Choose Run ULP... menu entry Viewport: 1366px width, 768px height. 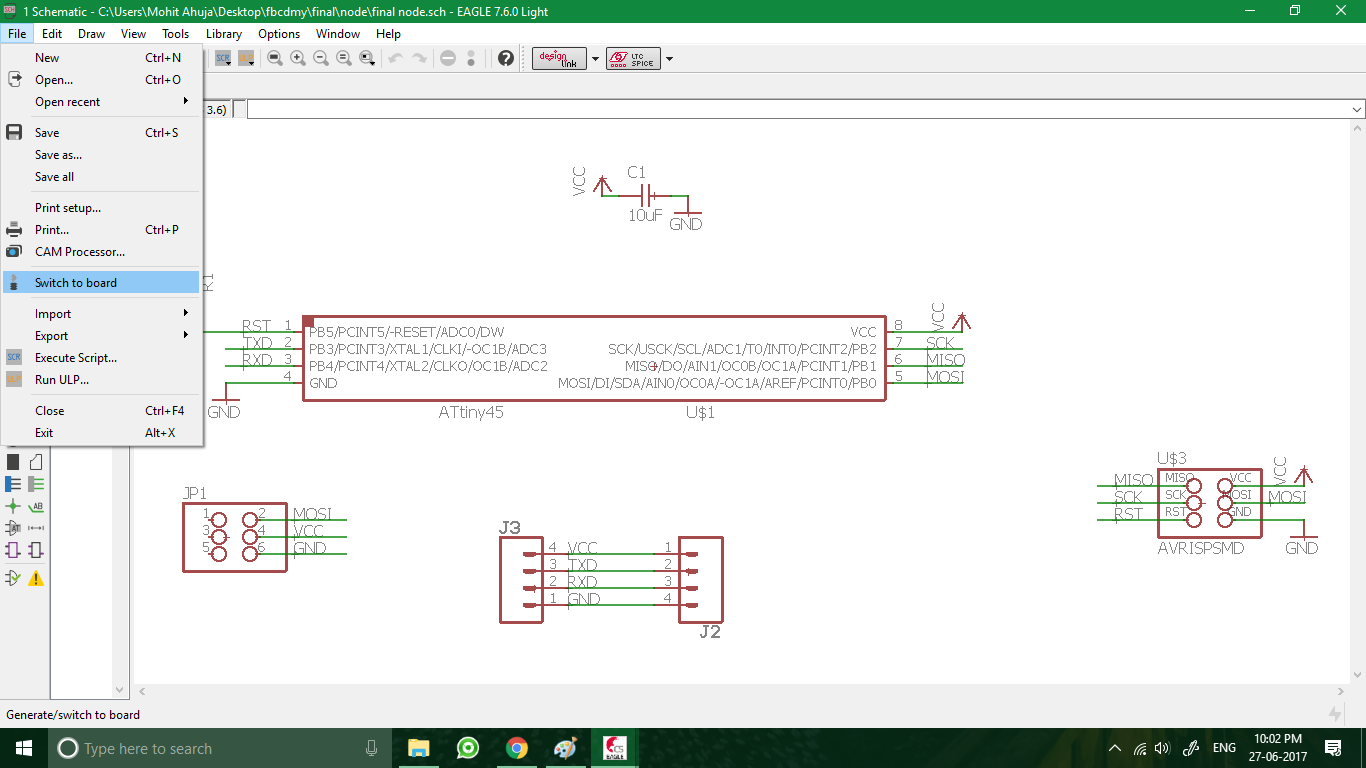[102, 380]
